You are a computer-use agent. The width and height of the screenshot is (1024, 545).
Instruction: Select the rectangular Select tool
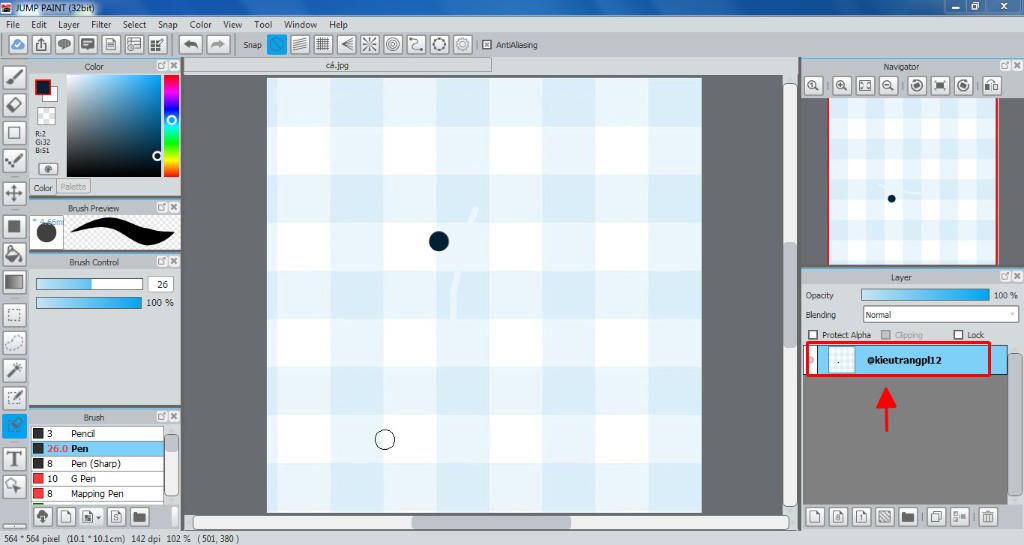(14, 315)
